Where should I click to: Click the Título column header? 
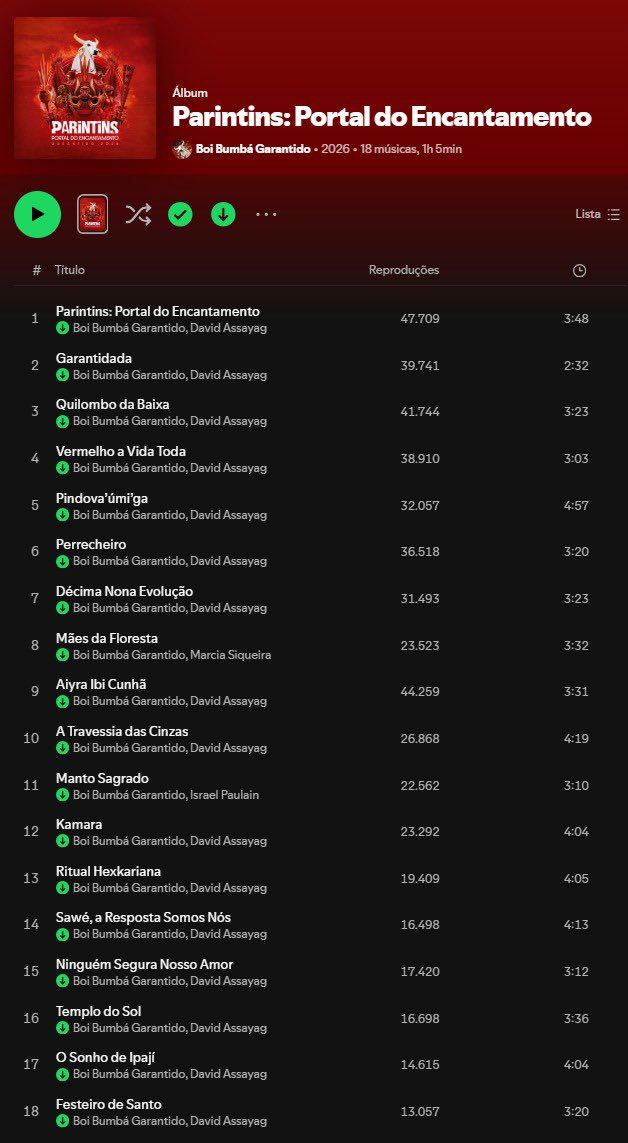pyautogui.click(x=70, y=270)
